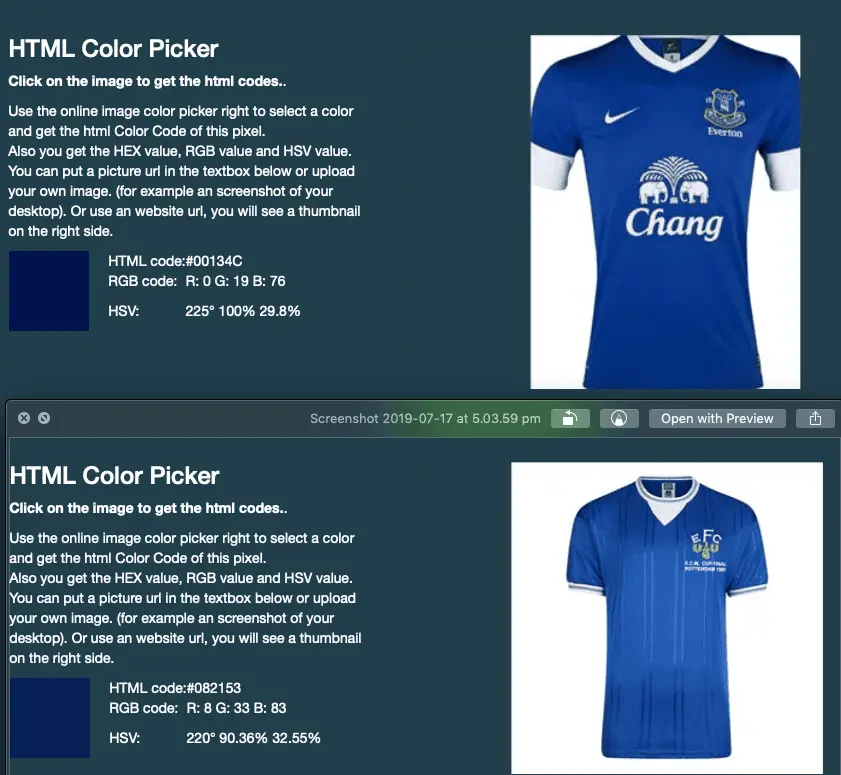This screenshot has width=841, height=775.
Task: Share the screenshot via the share icon
Action: [815, 418]
